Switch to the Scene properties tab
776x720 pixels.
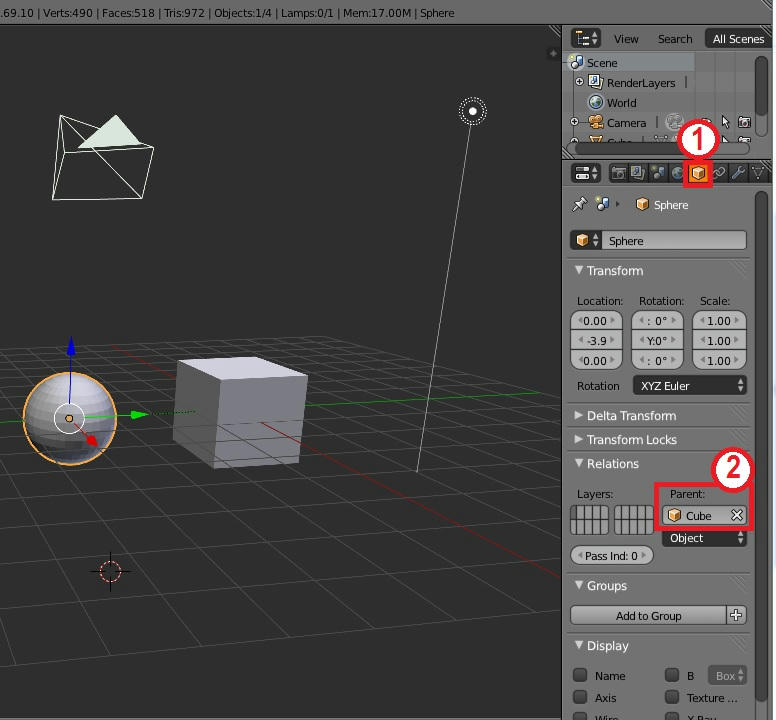click(658, 173)
